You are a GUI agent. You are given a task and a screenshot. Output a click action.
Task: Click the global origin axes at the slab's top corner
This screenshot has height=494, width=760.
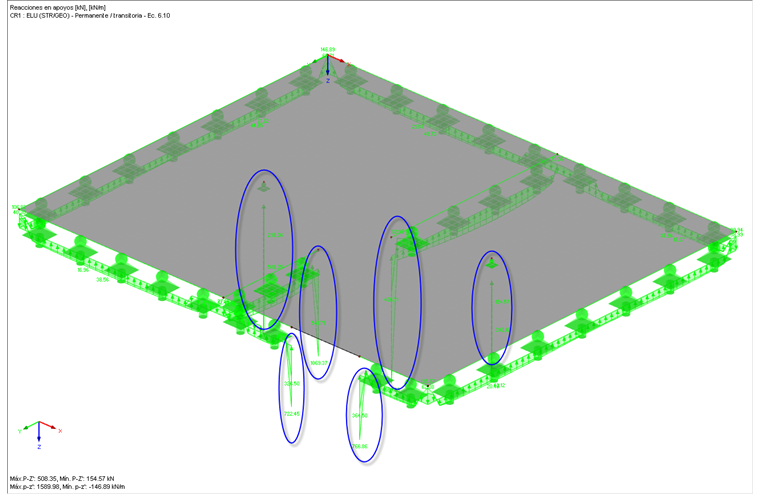[x=329, y=68]
